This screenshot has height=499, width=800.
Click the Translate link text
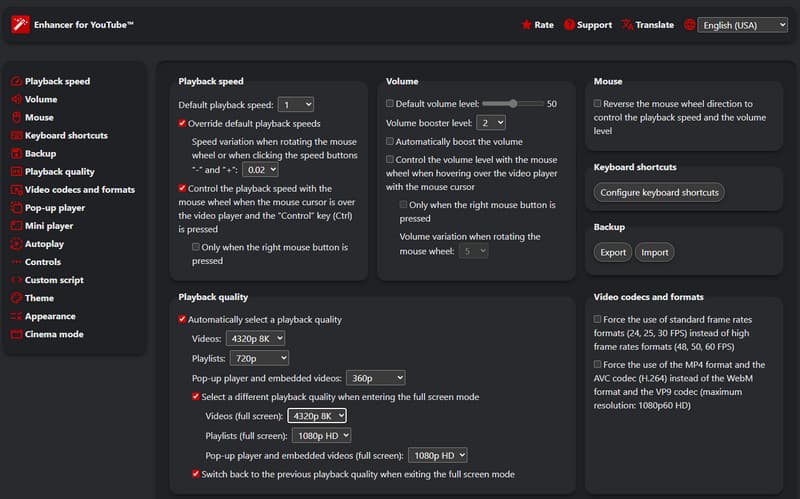click(655, 24)
